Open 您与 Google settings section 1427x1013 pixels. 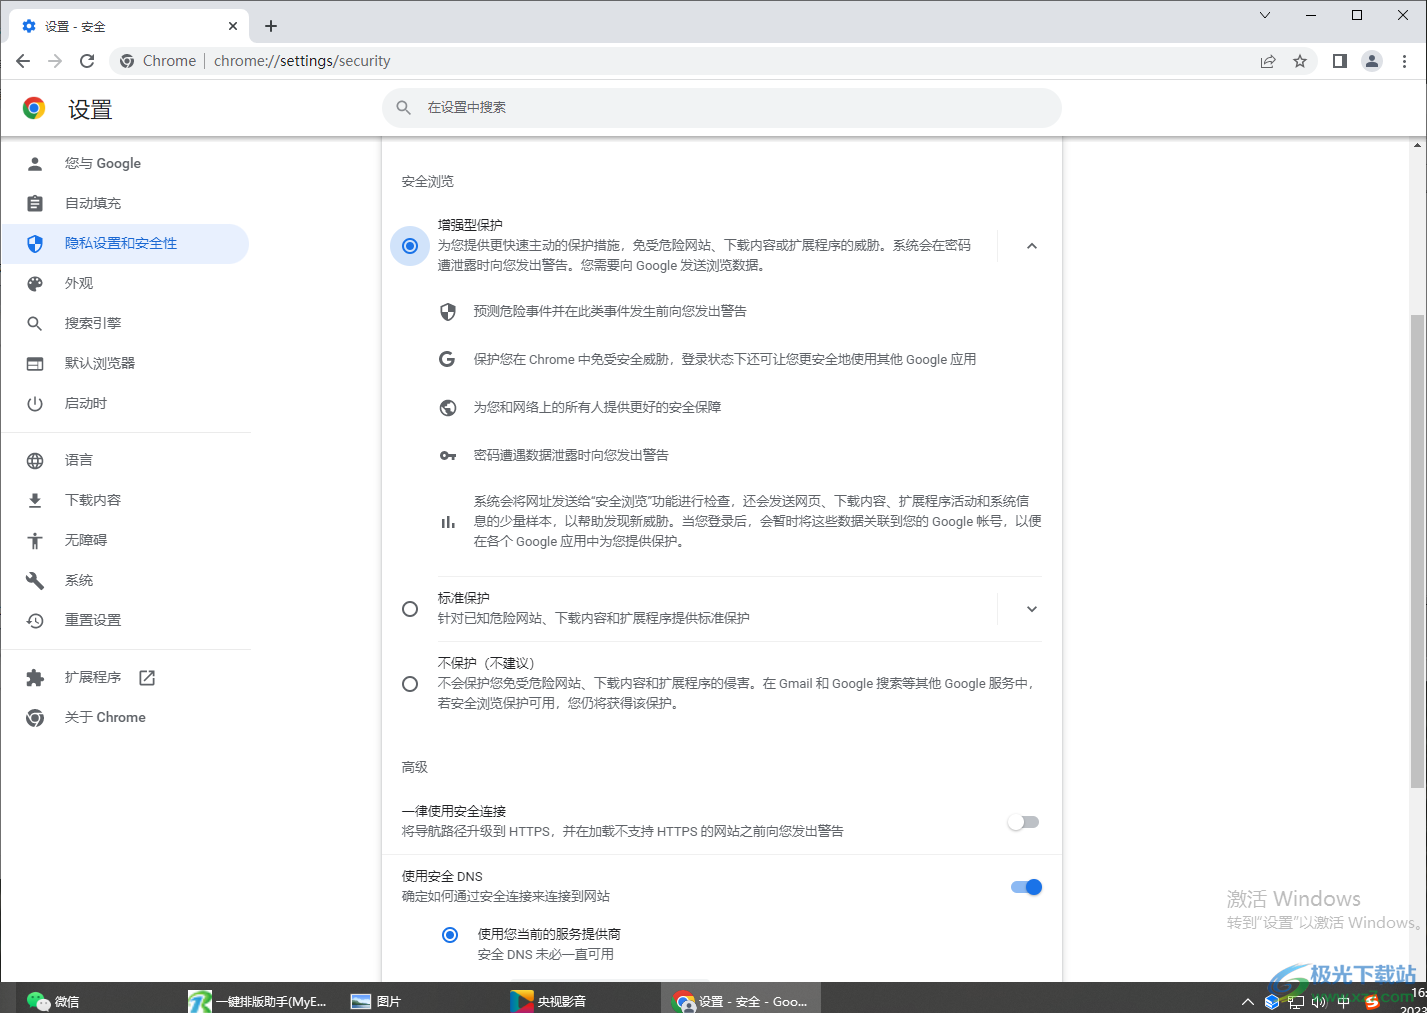[x=125, y=164]
